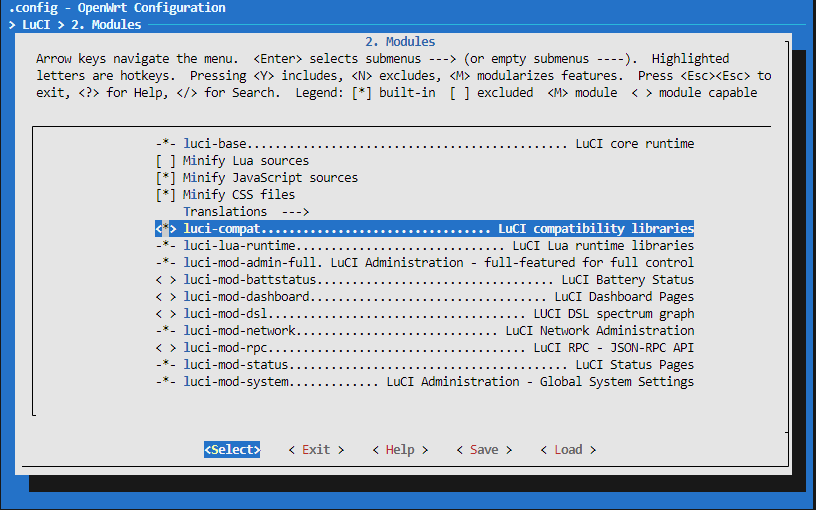Click the LuCI RPC - JSON-RPC API description
Screen dimensions: 816x510
point(614,348)
